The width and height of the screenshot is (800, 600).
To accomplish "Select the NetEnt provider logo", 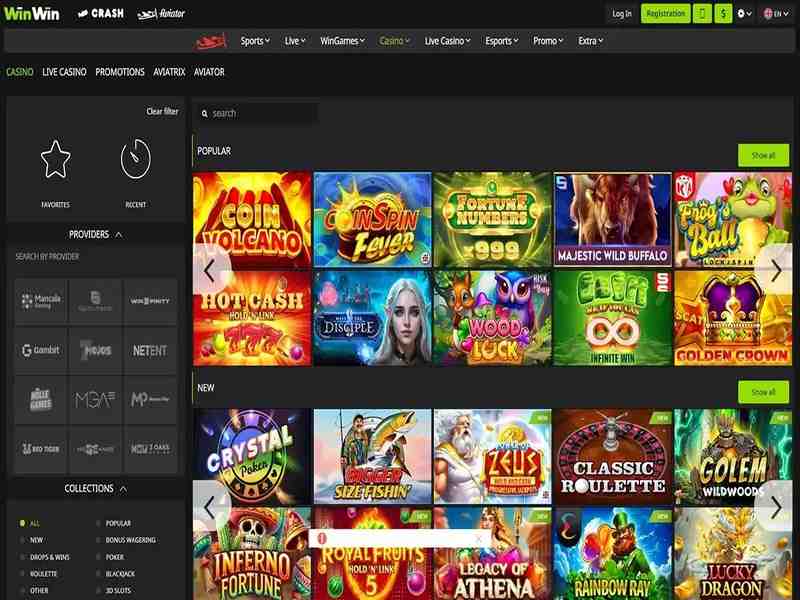I will coord(150,350).
